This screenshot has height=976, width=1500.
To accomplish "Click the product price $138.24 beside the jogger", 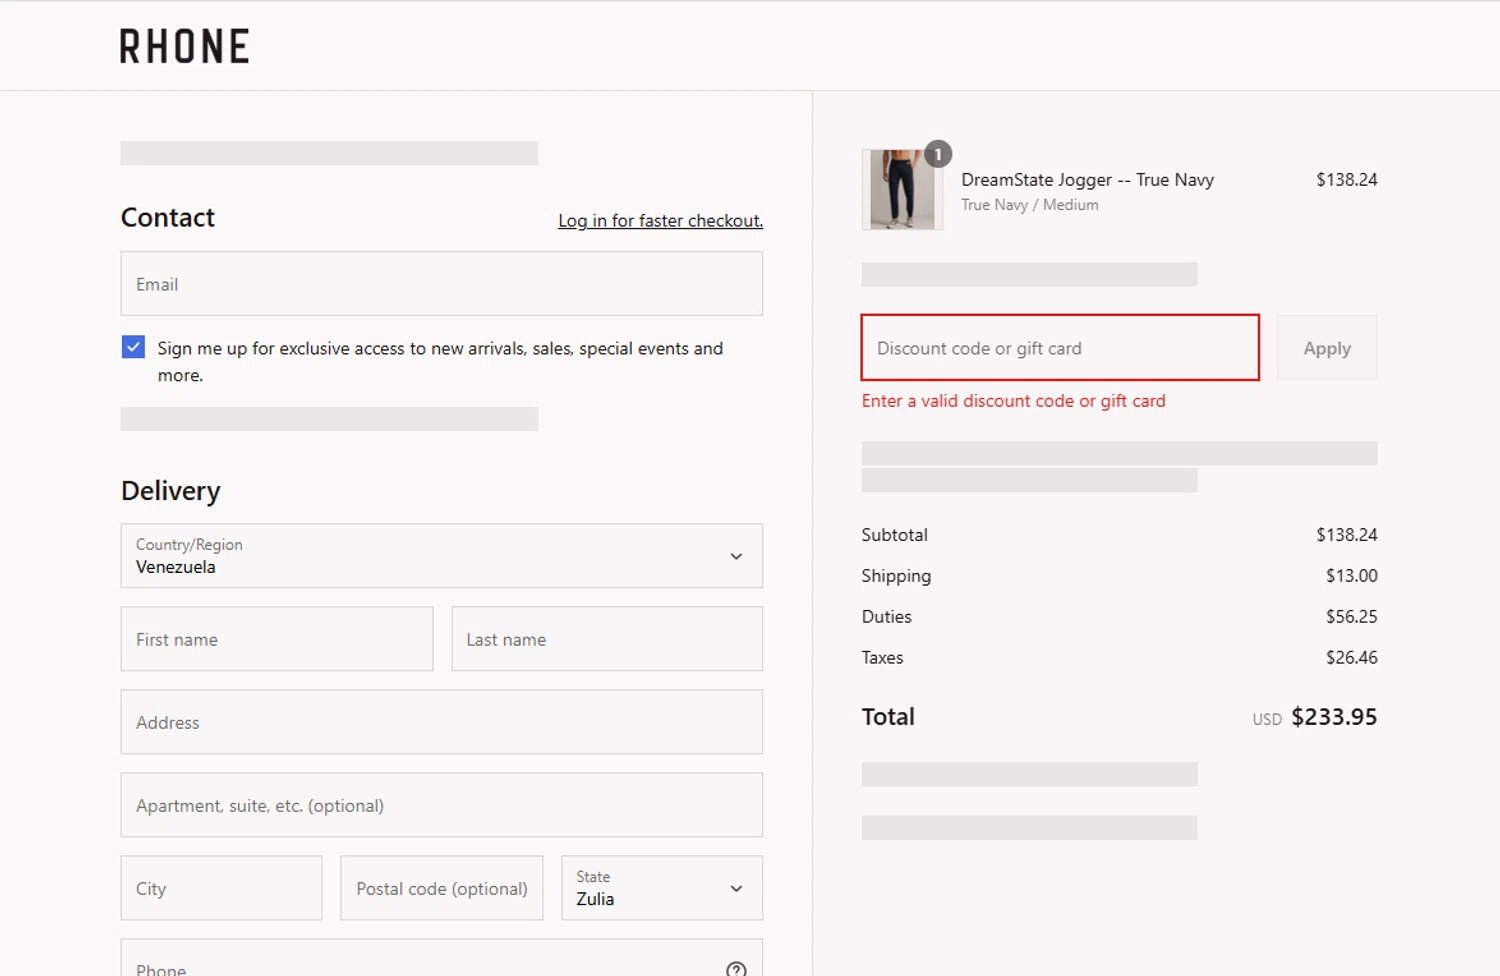I will (1346, 180).
